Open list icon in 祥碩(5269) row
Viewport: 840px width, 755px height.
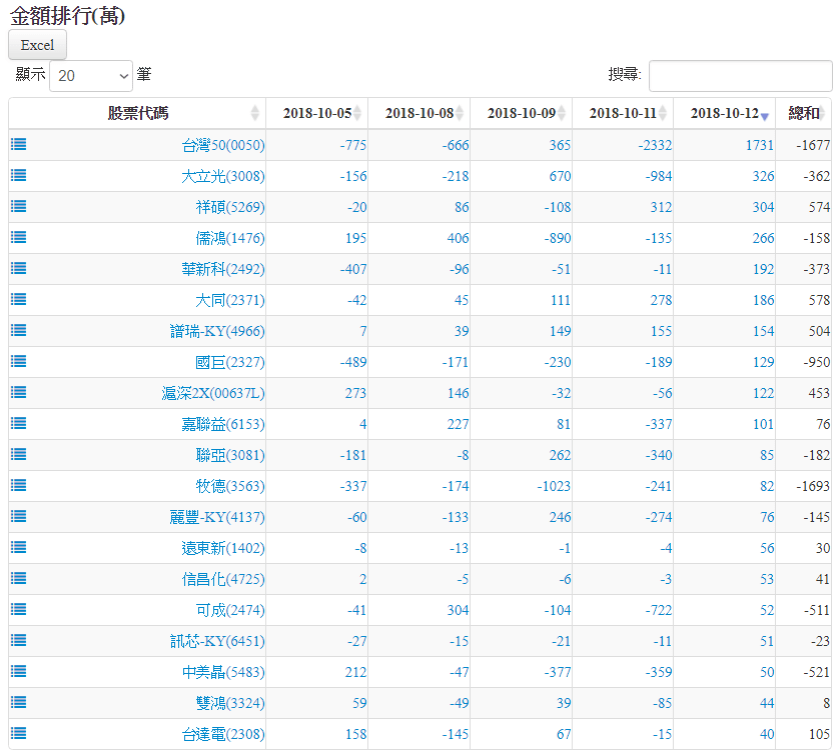(19, 206)
